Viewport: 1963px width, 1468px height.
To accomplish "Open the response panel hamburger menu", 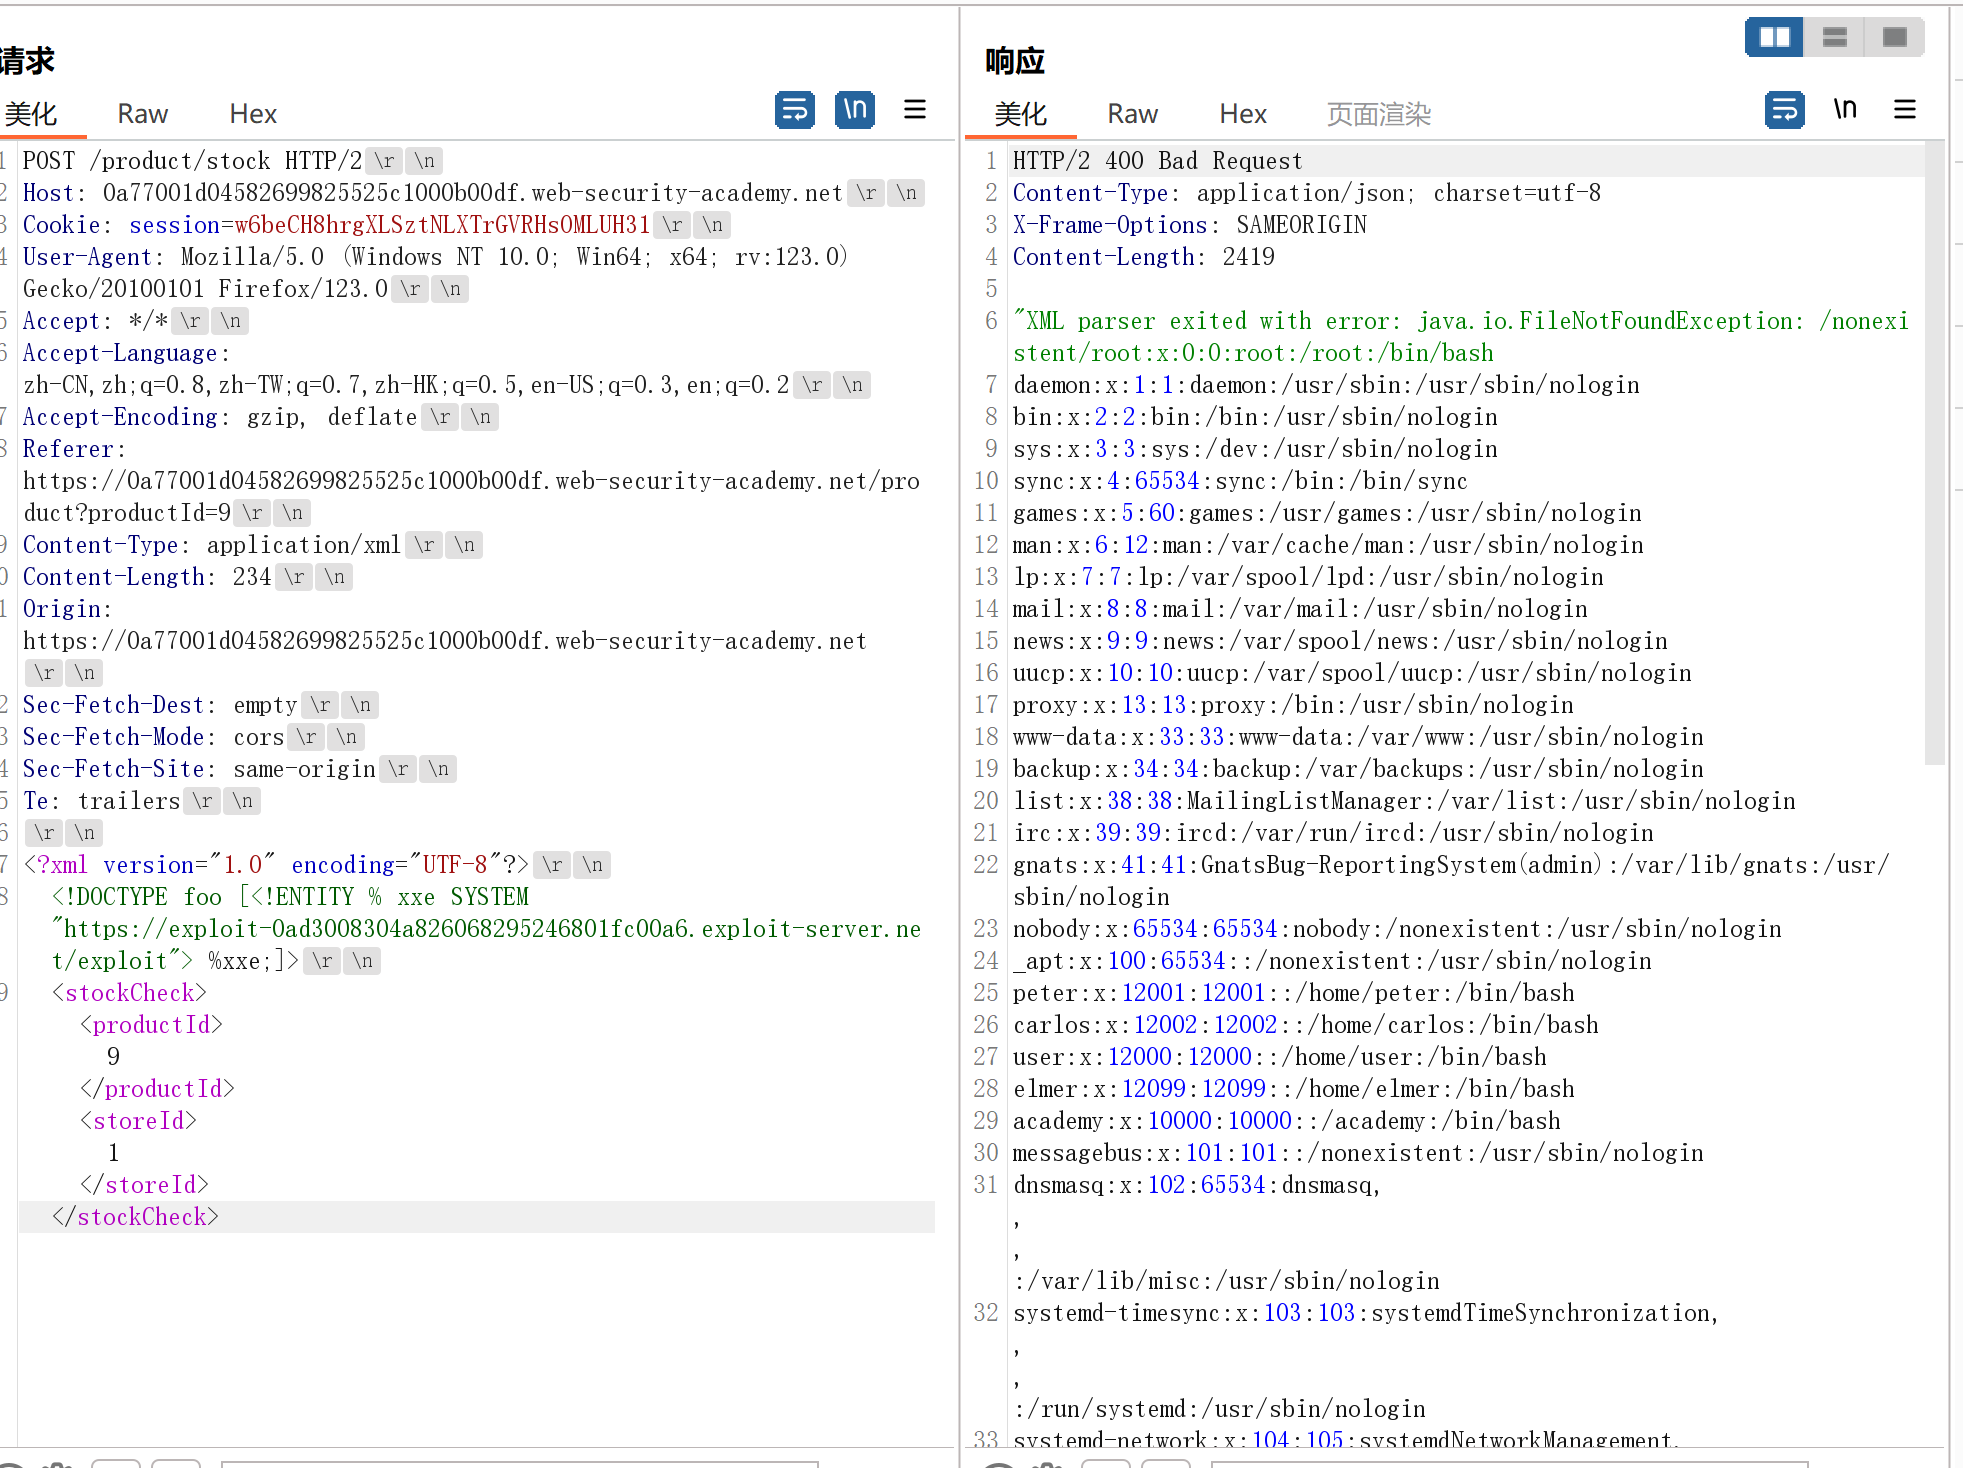I will point(1905,109).
